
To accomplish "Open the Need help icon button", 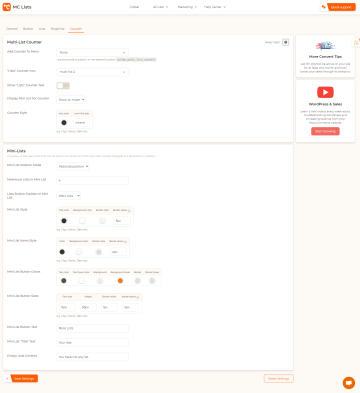I will click(x=285, y=42).
